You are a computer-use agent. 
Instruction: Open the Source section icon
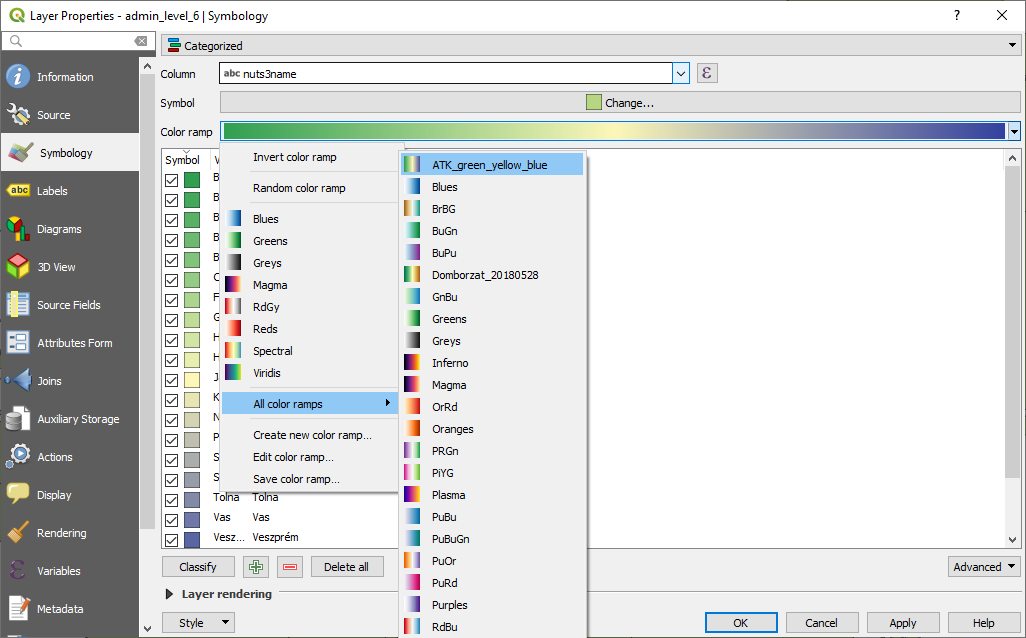(x=18, y=115)
